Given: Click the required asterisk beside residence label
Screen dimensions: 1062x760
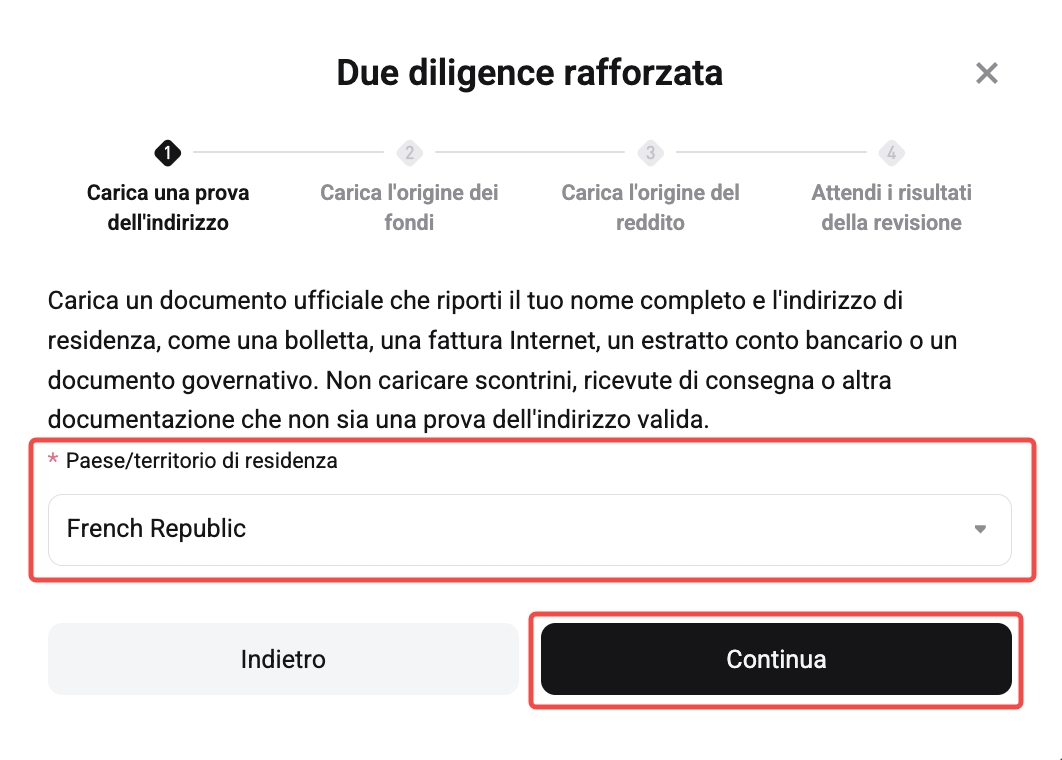Looking at the screenshot, I should click(x=55, y=461).
